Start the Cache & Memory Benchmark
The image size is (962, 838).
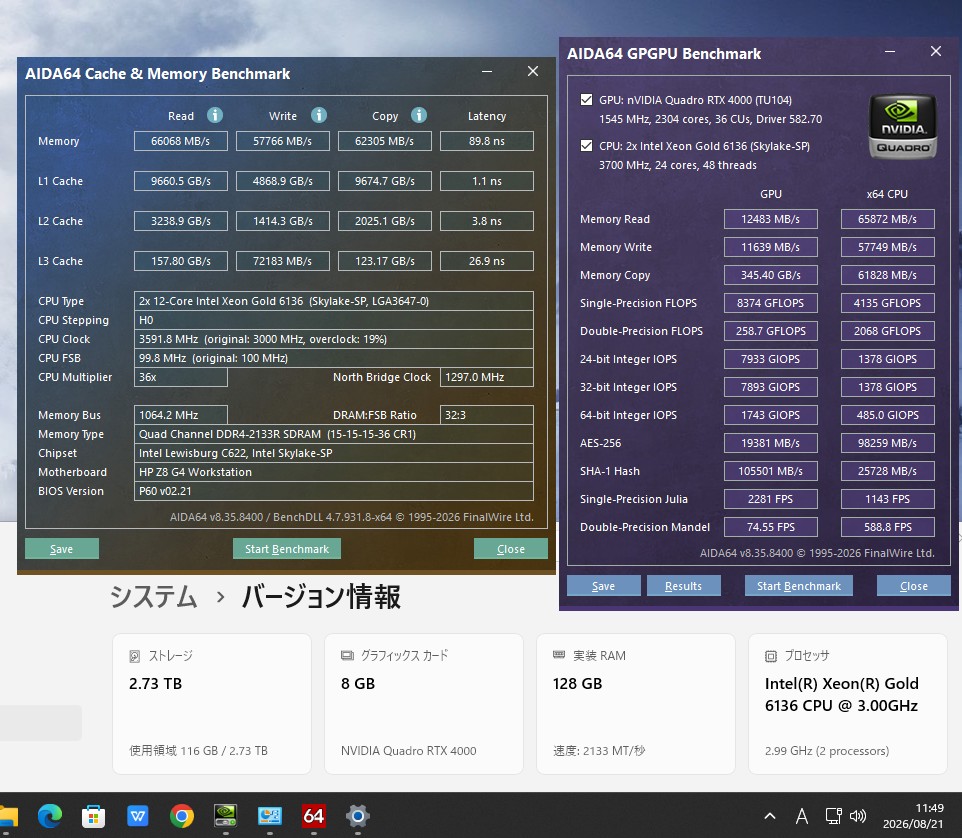(x=287, y=548)
